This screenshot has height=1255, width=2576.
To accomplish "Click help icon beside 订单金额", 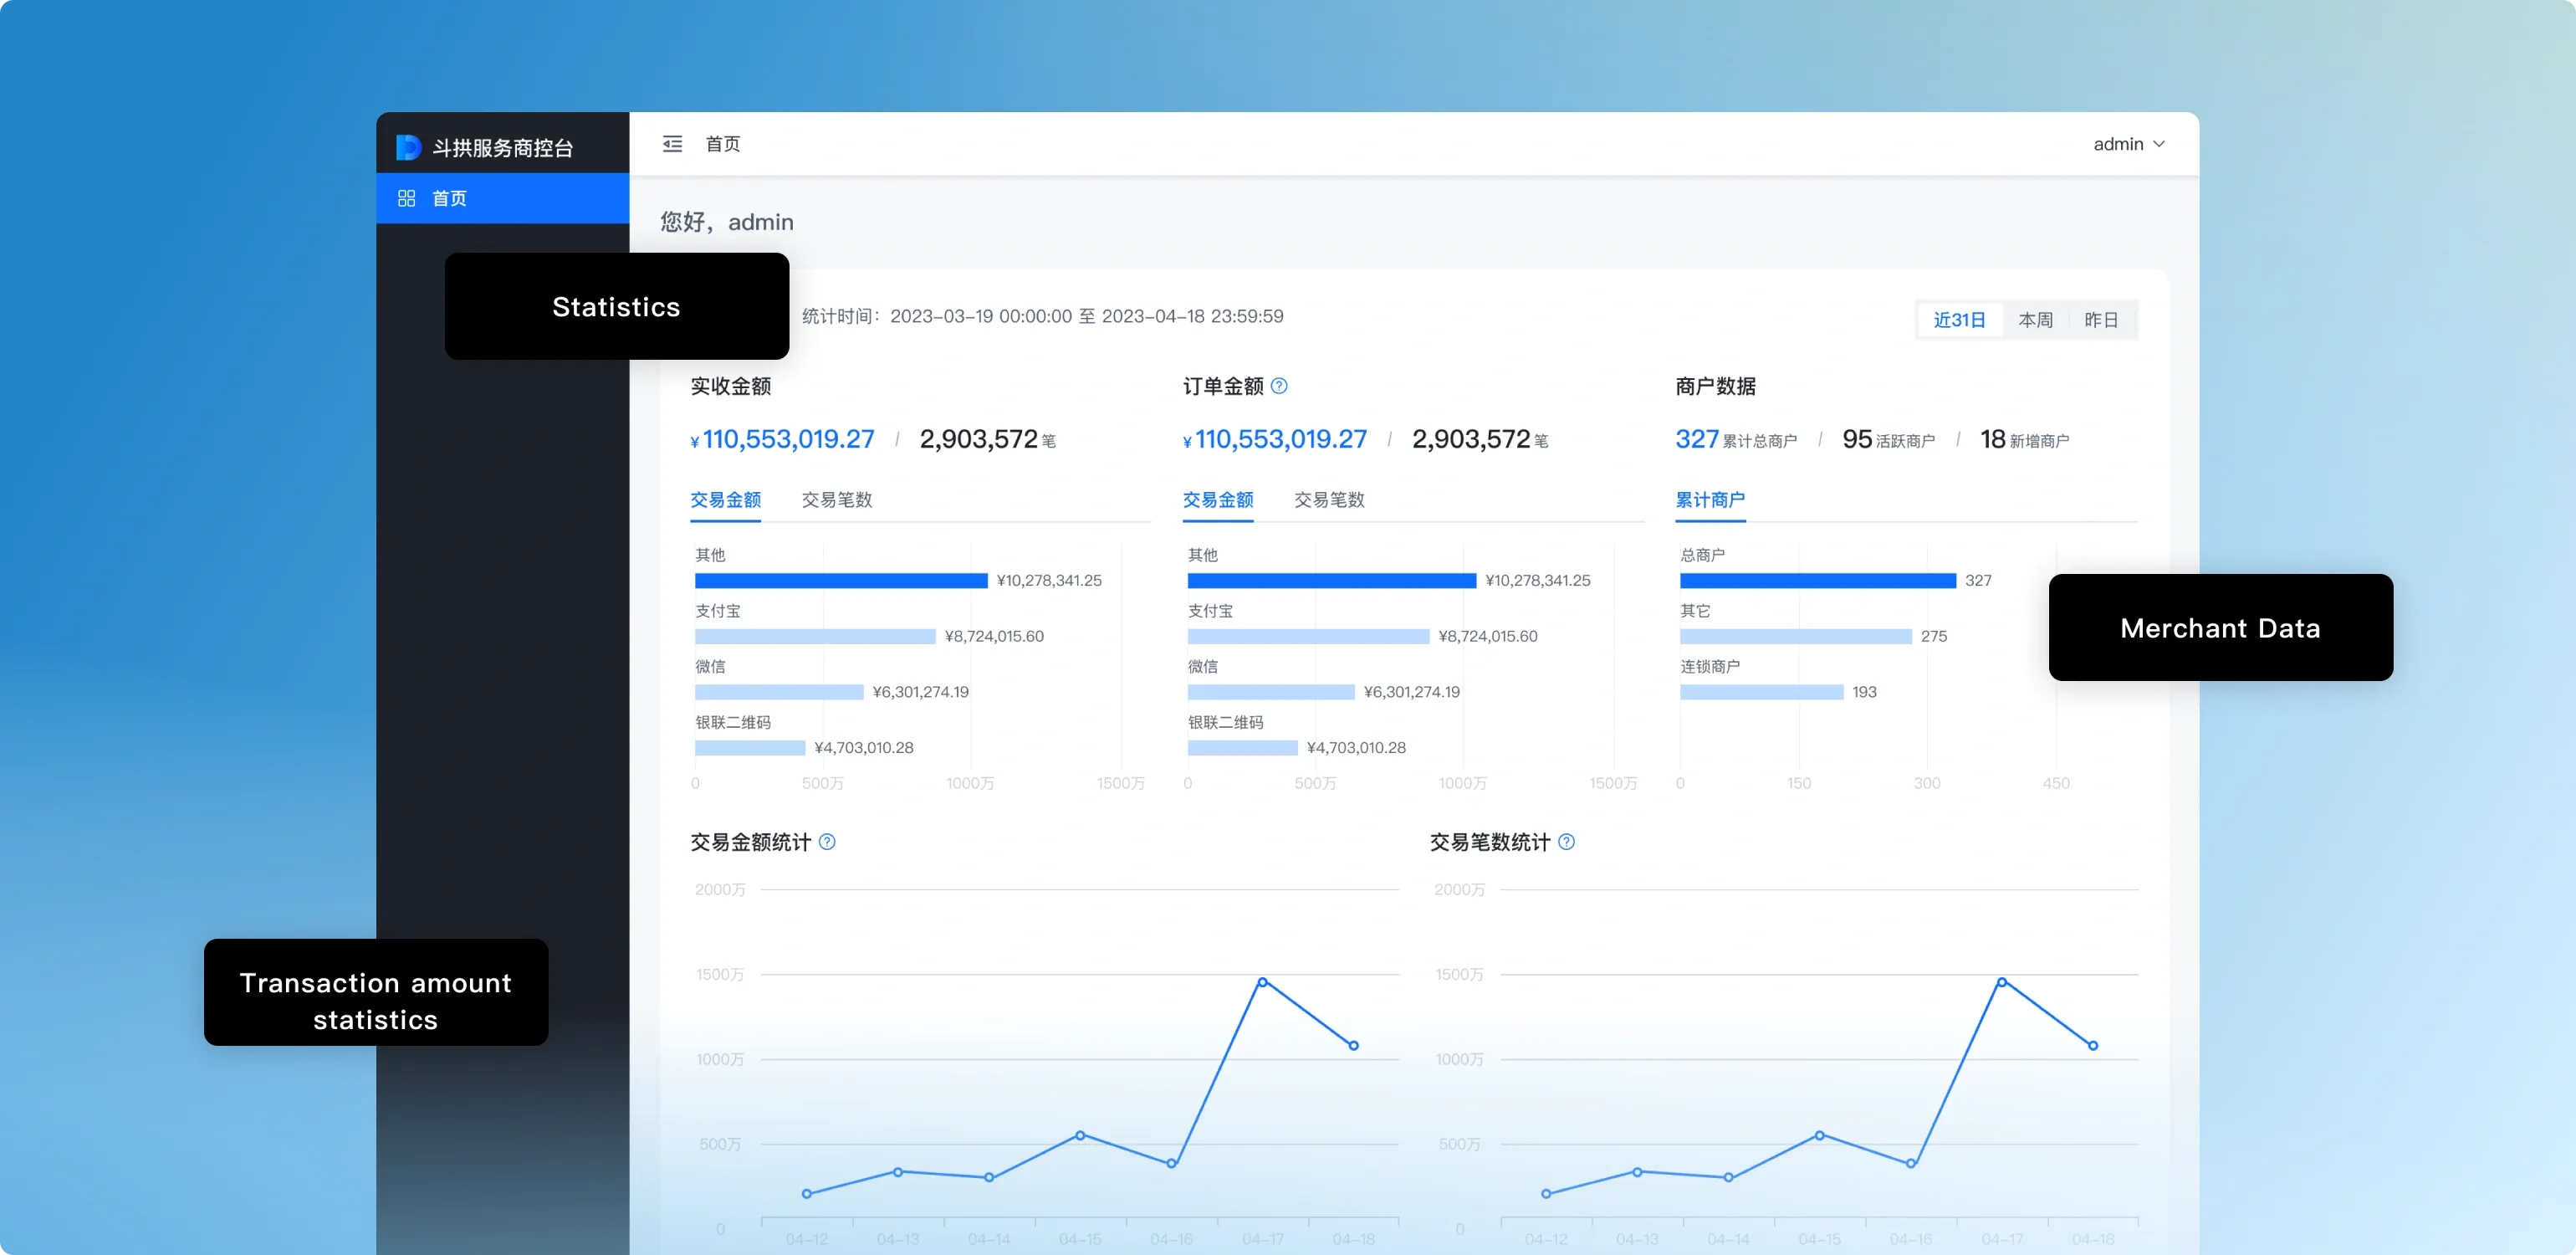I will pyautogui.click(x=1279, y=386).
